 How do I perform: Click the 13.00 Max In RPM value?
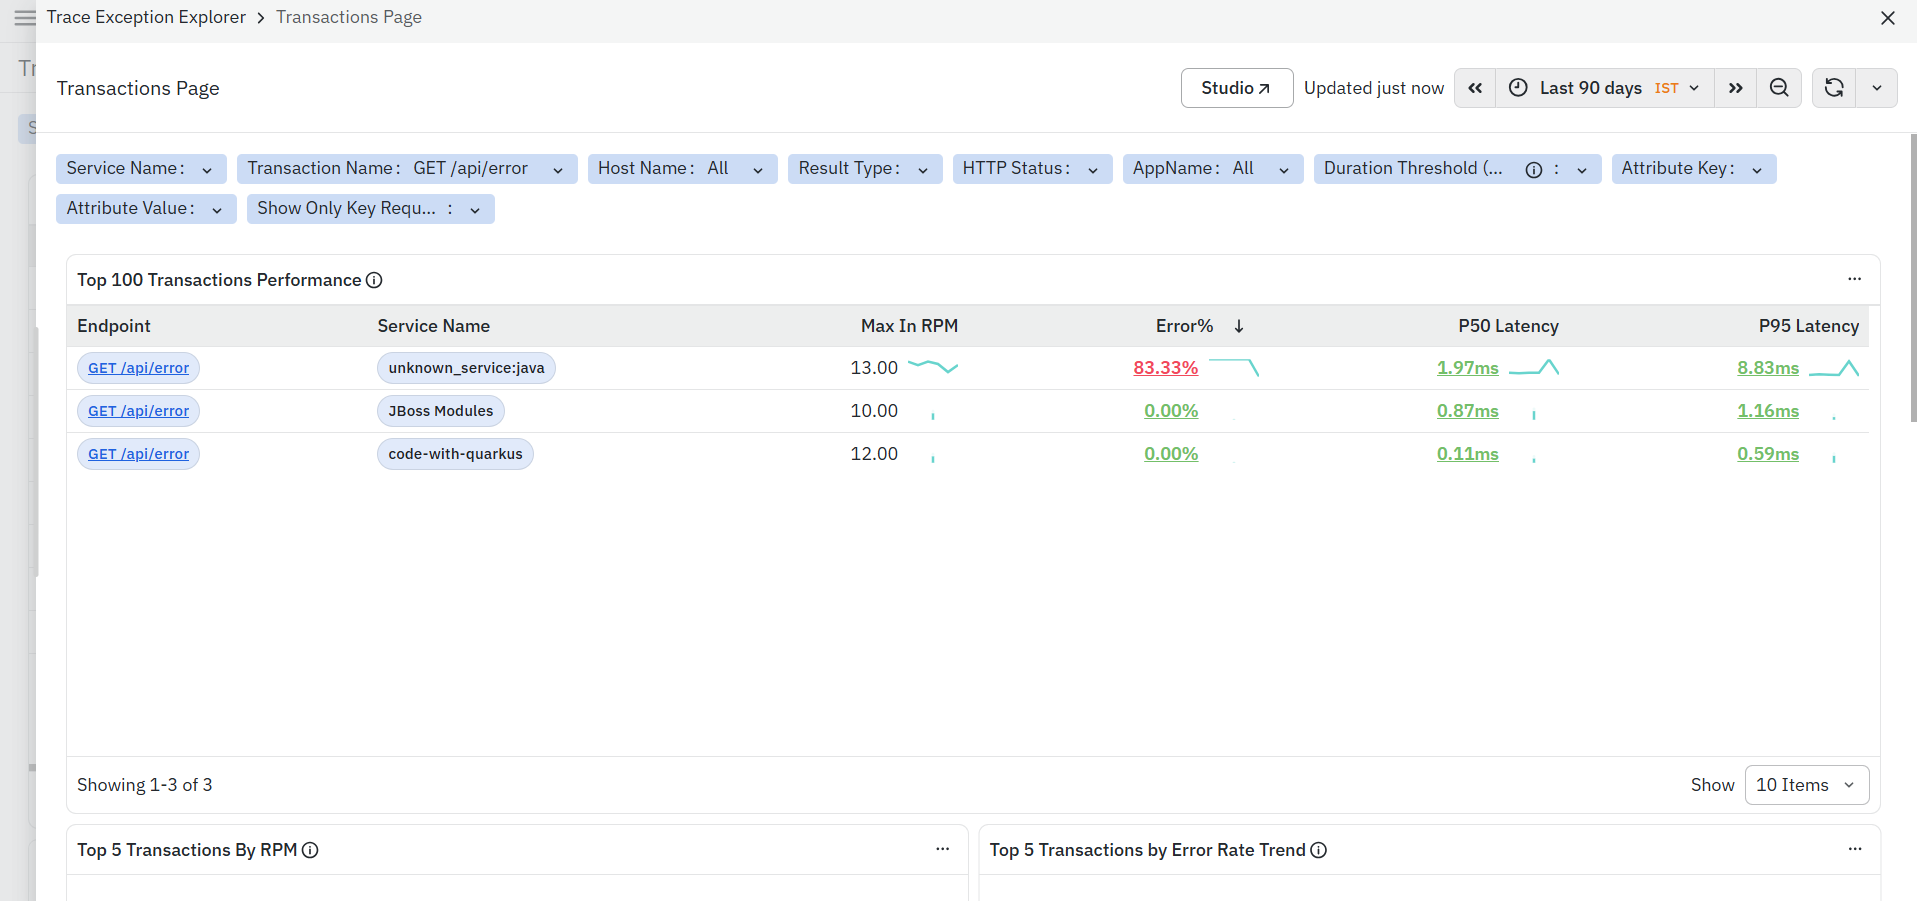(x=874, y=368)
